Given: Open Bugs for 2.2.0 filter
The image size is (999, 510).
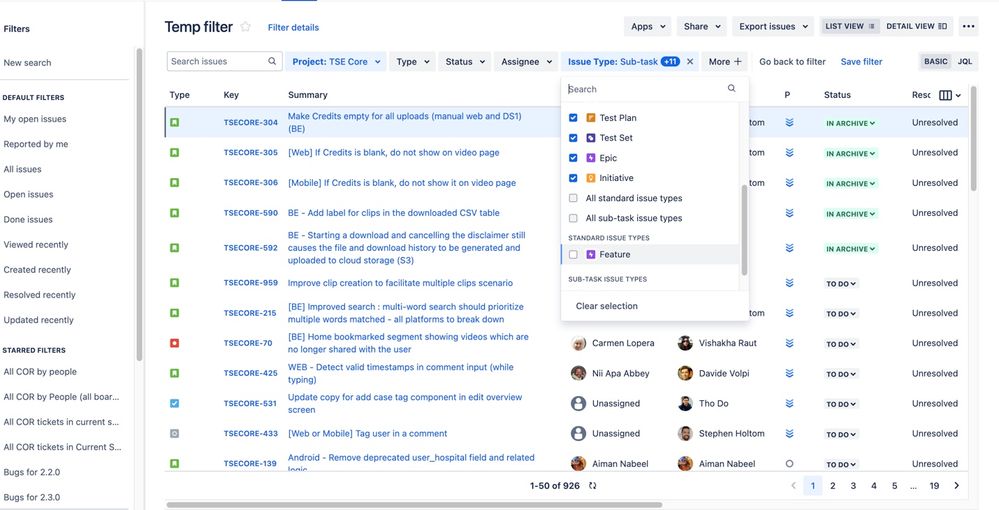Looking at the screenshot, I should tap(32, 472).
